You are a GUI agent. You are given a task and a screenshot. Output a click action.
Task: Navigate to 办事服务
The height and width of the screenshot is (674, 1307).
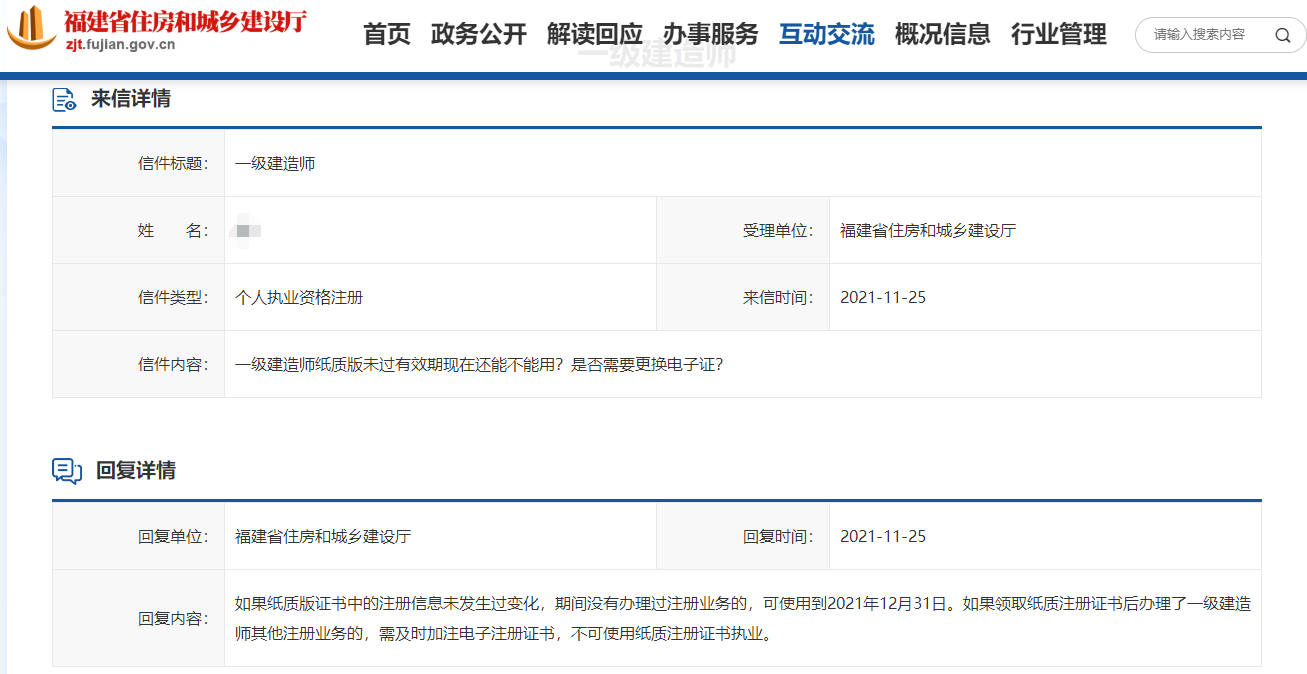711,35
